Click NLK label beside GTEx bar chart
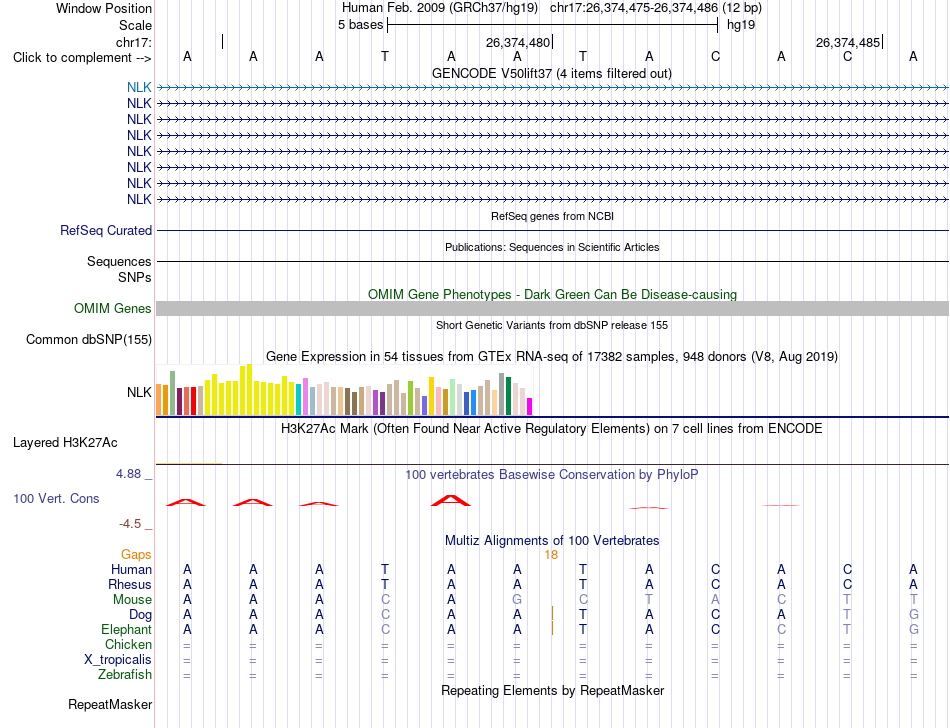The height and width of the screenshot is (728, 950). coord(139,392)
